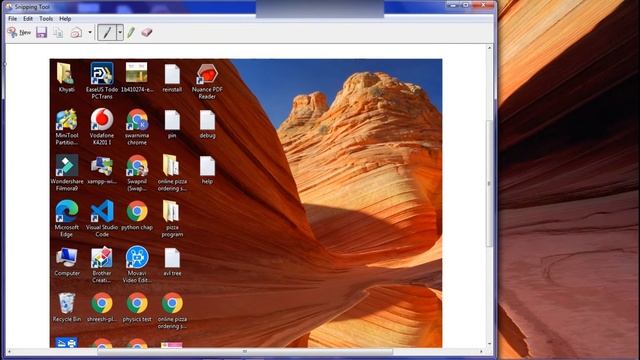The image size is (640, 360).
Task: Click the vertical scrollbar thumb
Action: click(x=489, y=184)
